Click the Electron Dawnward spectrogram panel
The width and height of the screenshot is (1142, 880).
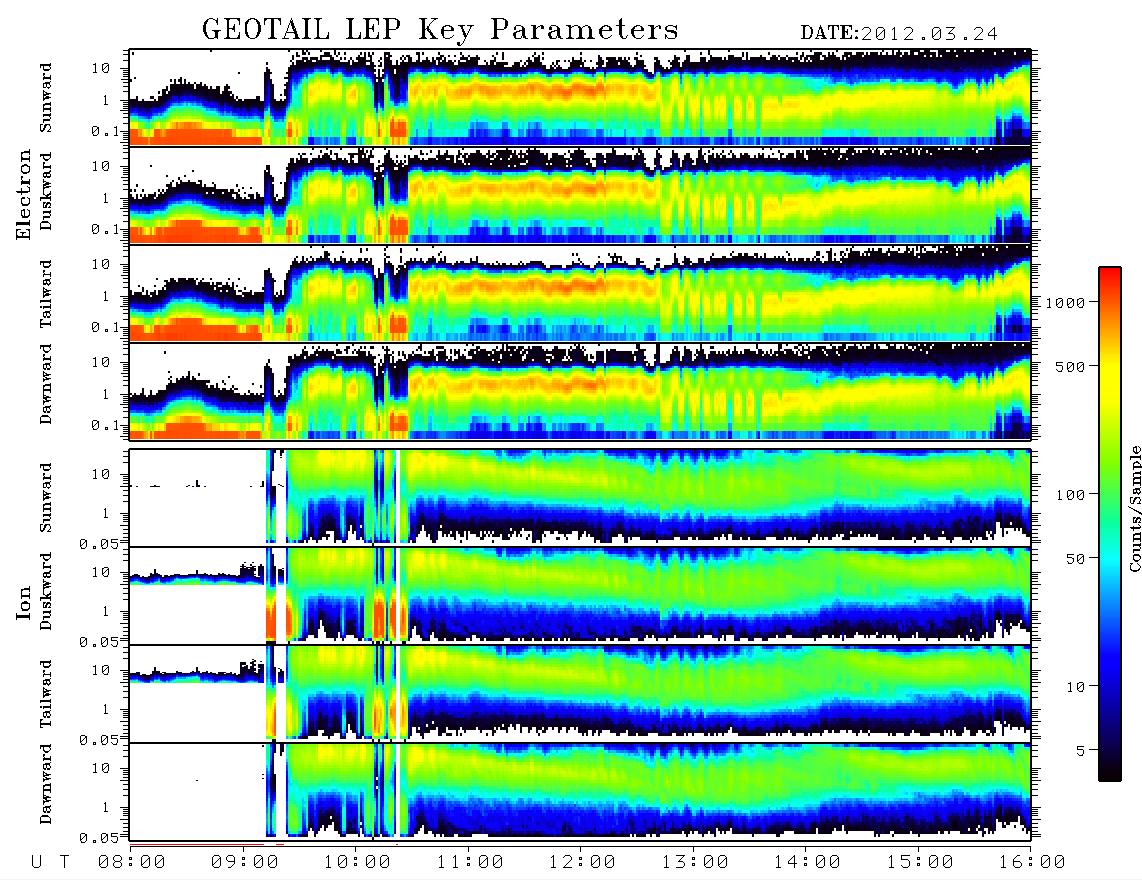point(580,391)
